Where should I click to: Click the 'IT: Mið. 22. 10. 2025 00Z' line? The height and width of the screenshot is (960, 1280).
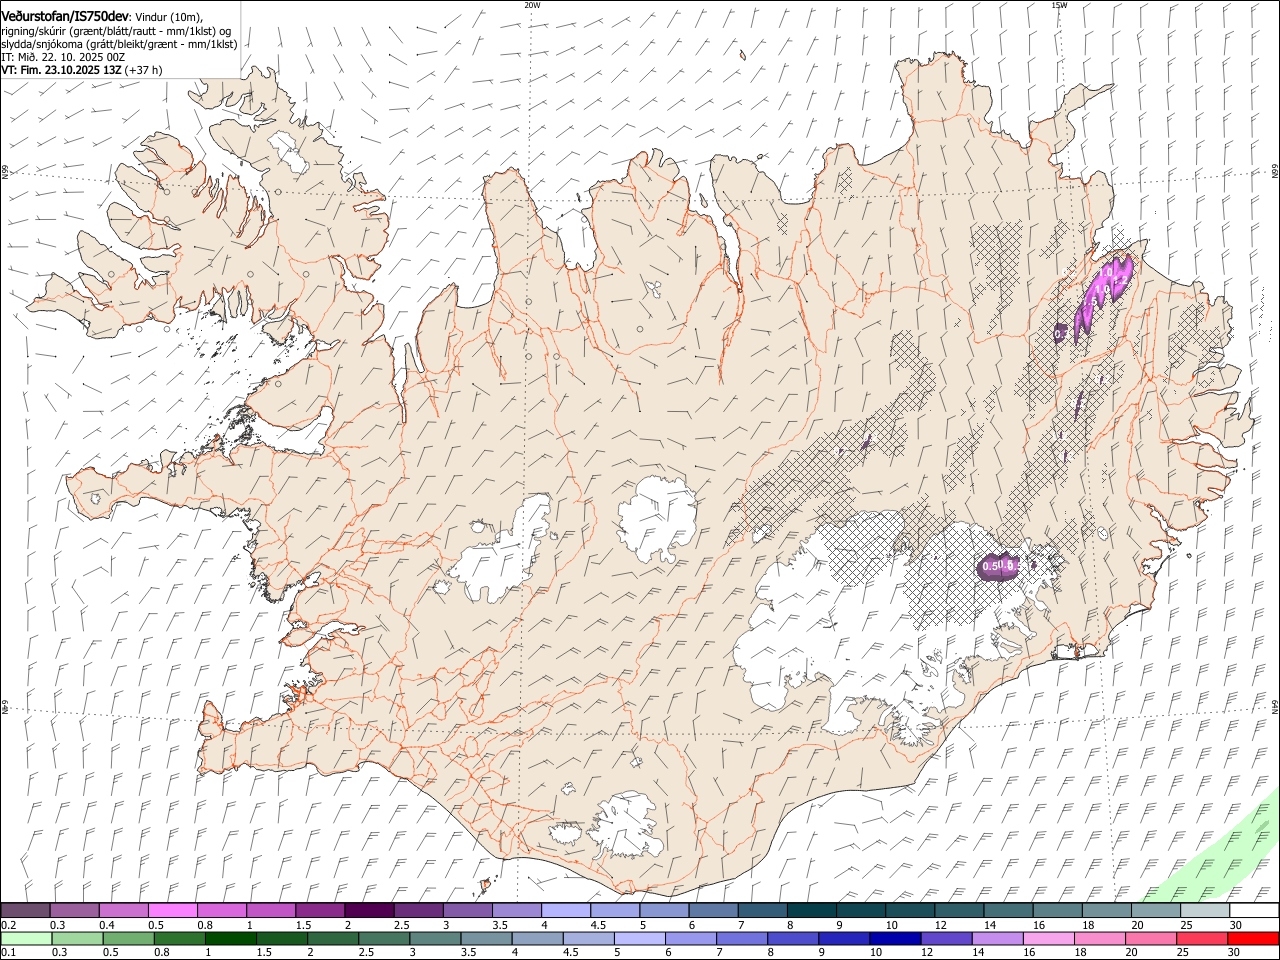(x=63, y=58)
